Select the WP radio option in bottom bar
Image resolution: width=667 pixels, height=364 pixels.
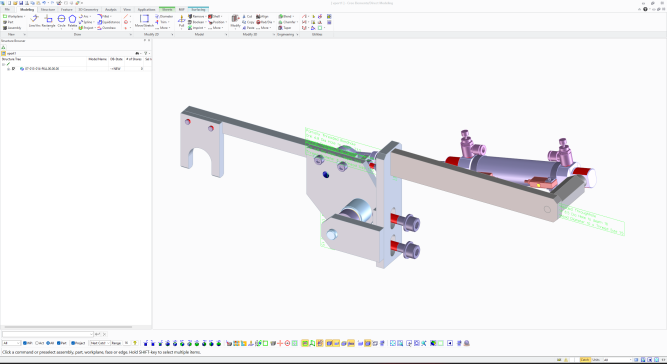pyautogui.click(x=28, y=343)
